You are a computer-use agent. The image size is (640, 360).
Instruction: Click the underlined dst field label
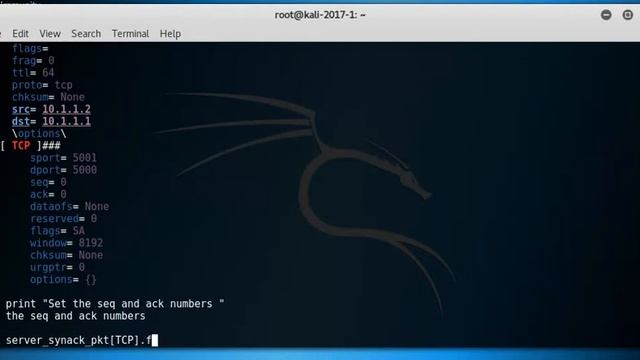pyautogui.click(x=21, y=122)
